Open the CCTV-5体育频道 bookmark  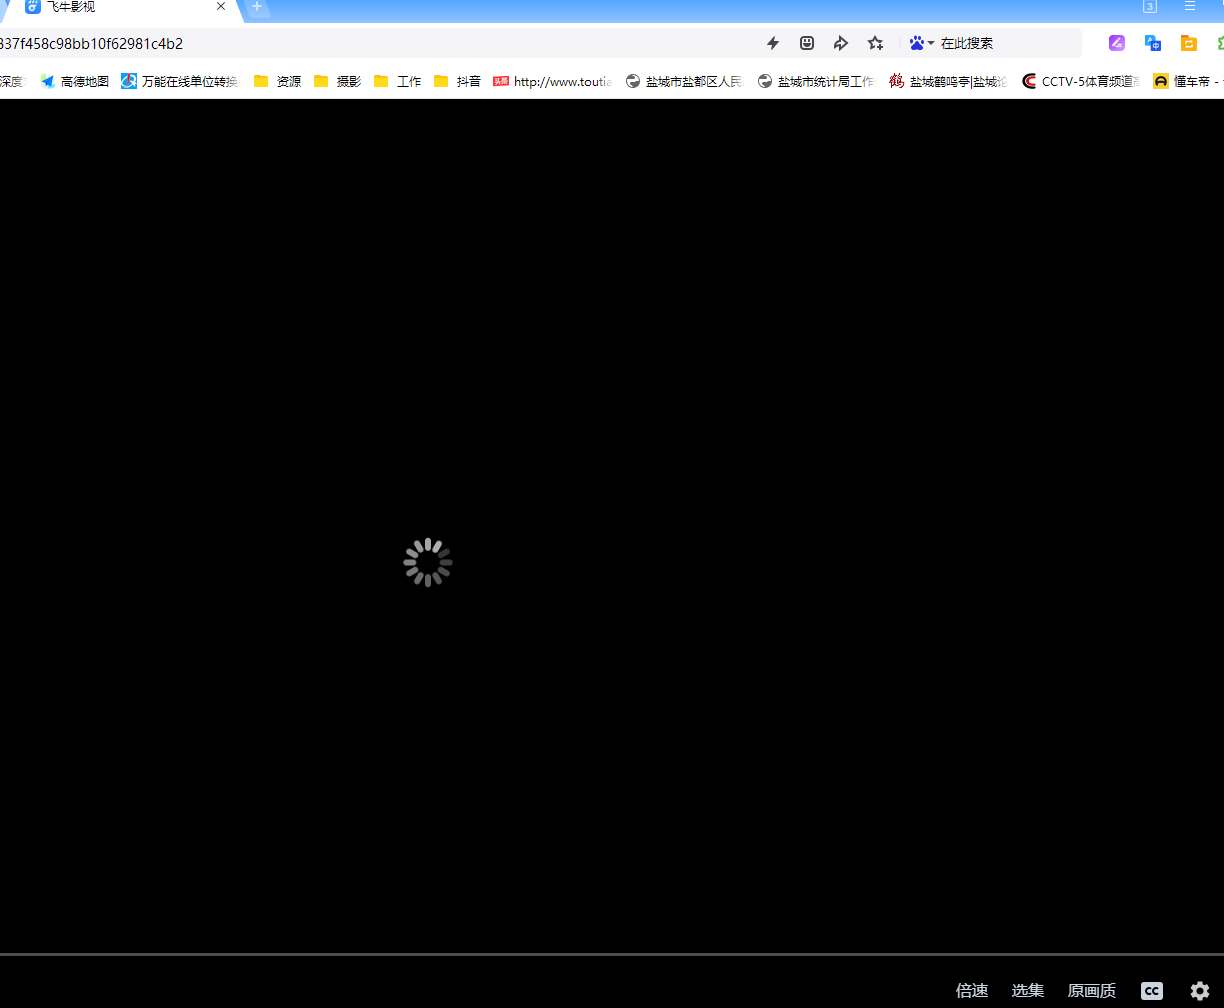click(1080, 81)
